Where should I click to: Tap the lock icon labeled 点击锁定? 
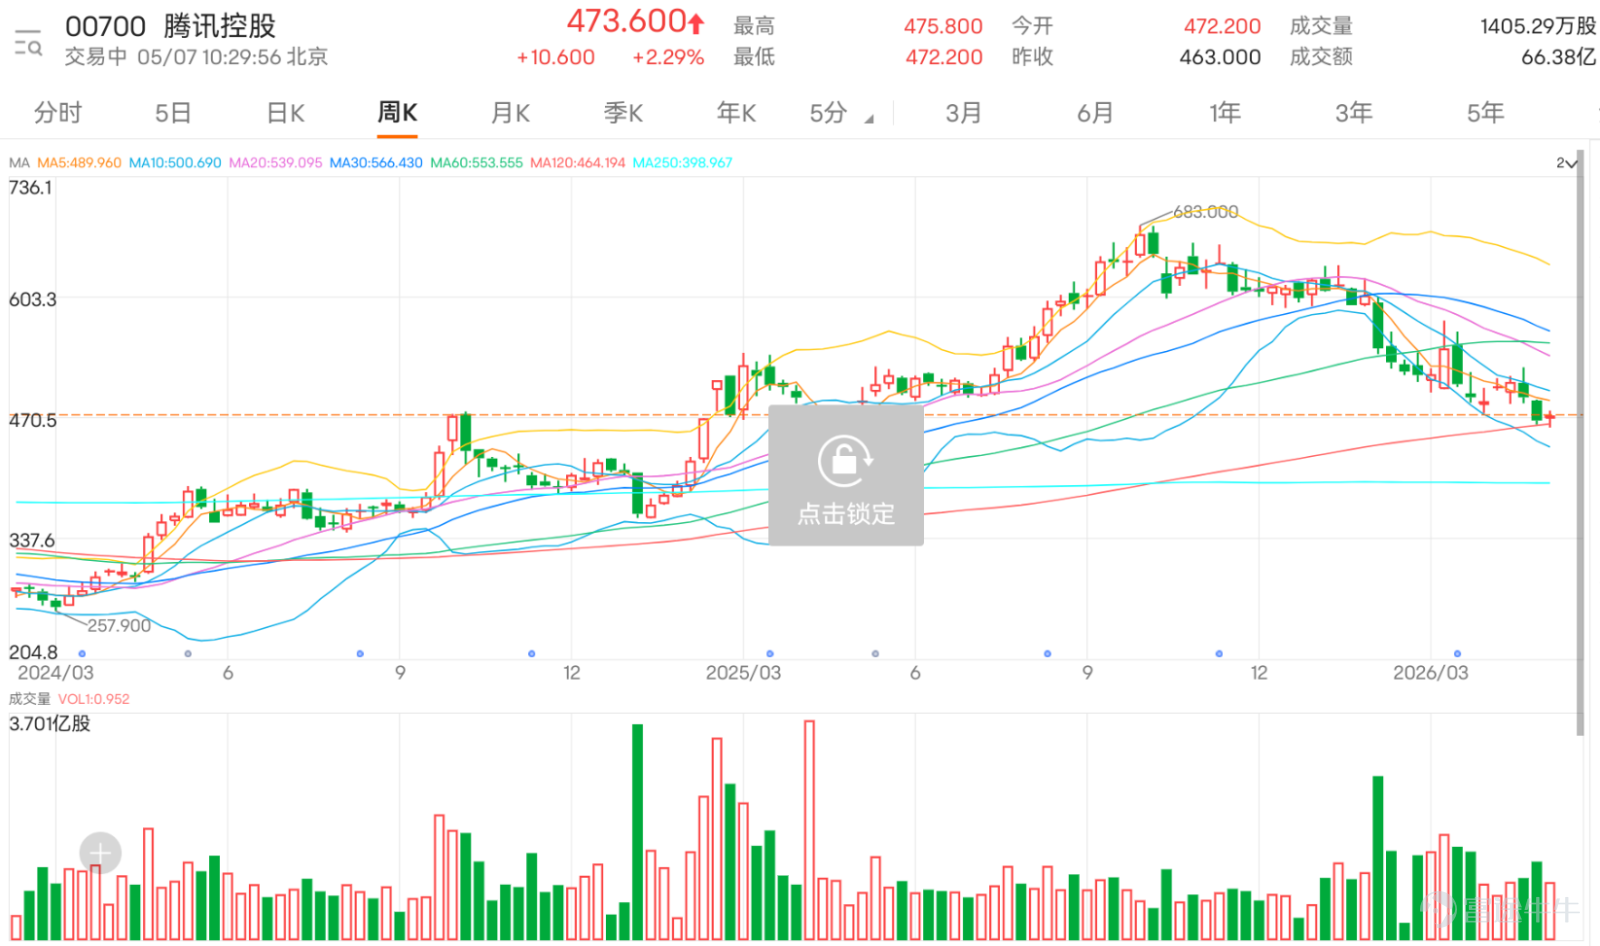click(x=846, y=475)
